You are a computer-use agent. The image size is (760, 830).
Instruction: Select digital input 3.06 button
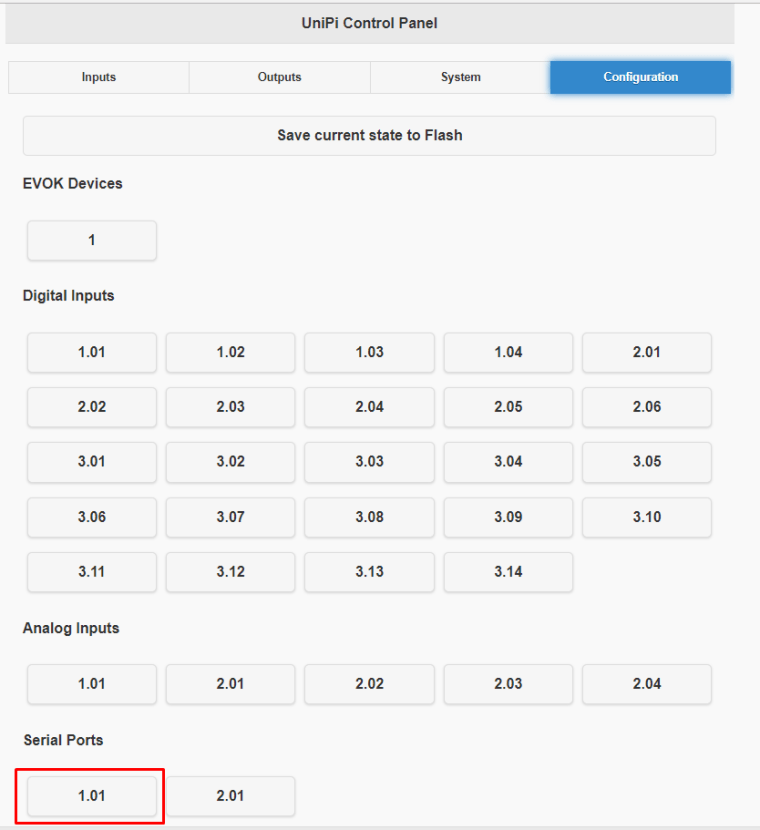tap(92, 517)
